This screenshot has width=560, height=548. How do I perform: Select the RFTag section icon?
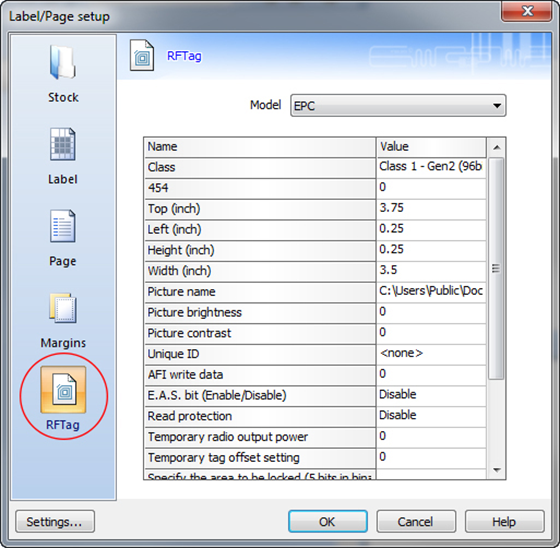tap(63, 389)
